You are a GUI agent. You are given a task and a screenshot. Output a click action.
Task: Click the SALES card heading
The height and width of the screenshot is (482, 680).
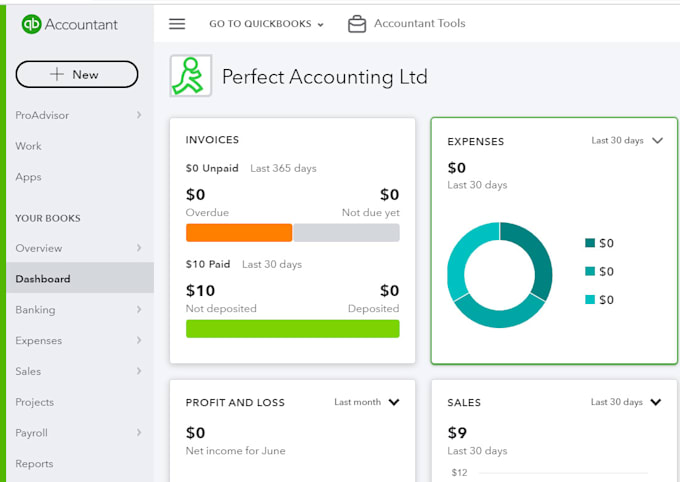click(x=464, y=403)
